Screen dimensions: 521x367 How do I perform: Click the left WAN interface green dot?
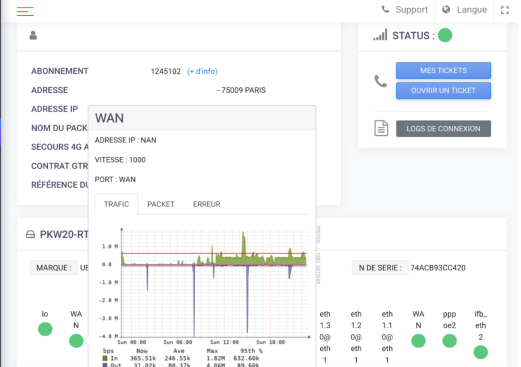(x=76, y=341)
